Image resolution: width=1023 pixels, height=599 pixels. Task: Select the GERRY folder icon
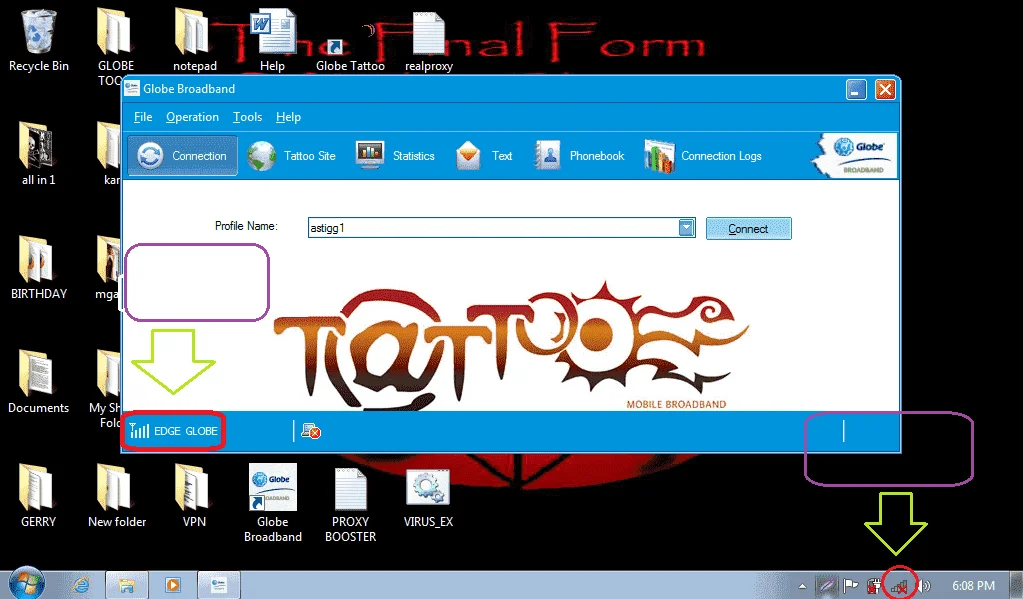(38, 487)
